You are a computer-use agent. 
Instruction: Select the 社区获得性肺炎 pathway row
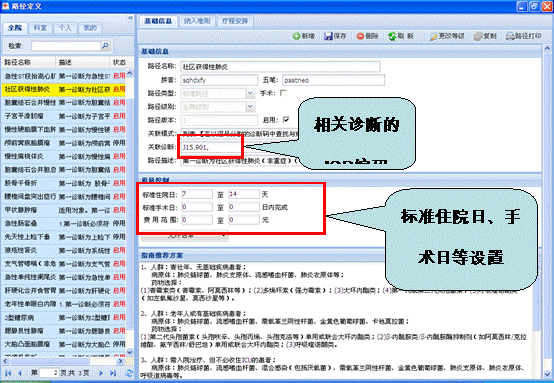click(64, 89)
